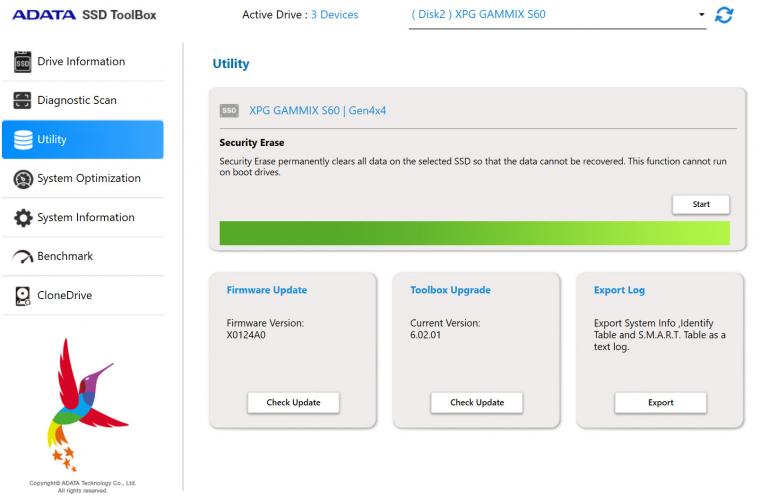Click the Drive Information SSD icon

[22, 62]
